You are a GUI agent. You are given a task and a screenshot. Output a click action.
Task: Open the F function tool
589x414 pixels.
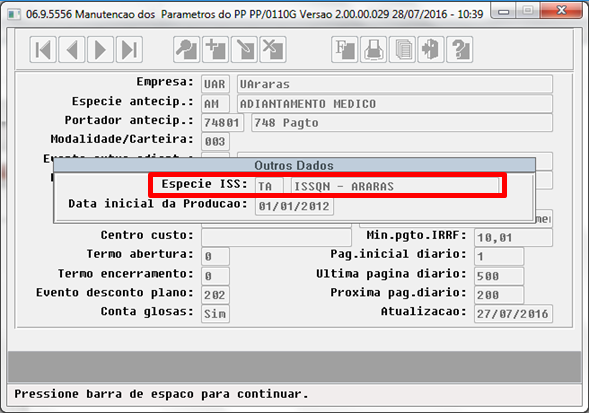click(345, 49)
